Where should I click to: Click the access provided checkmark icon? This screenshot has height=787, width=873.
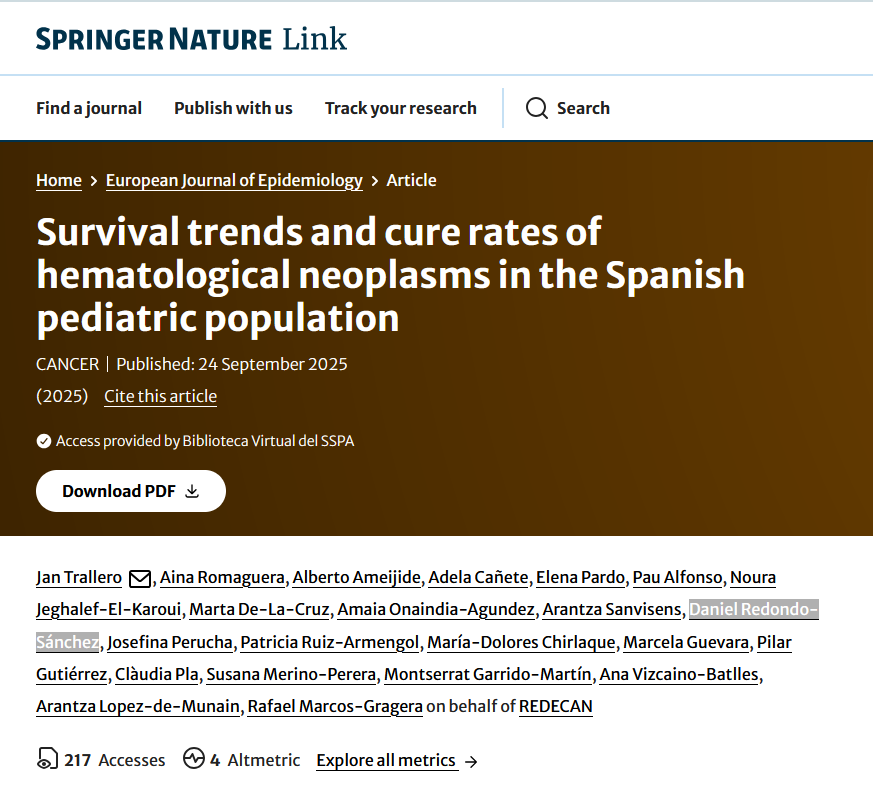44,441
